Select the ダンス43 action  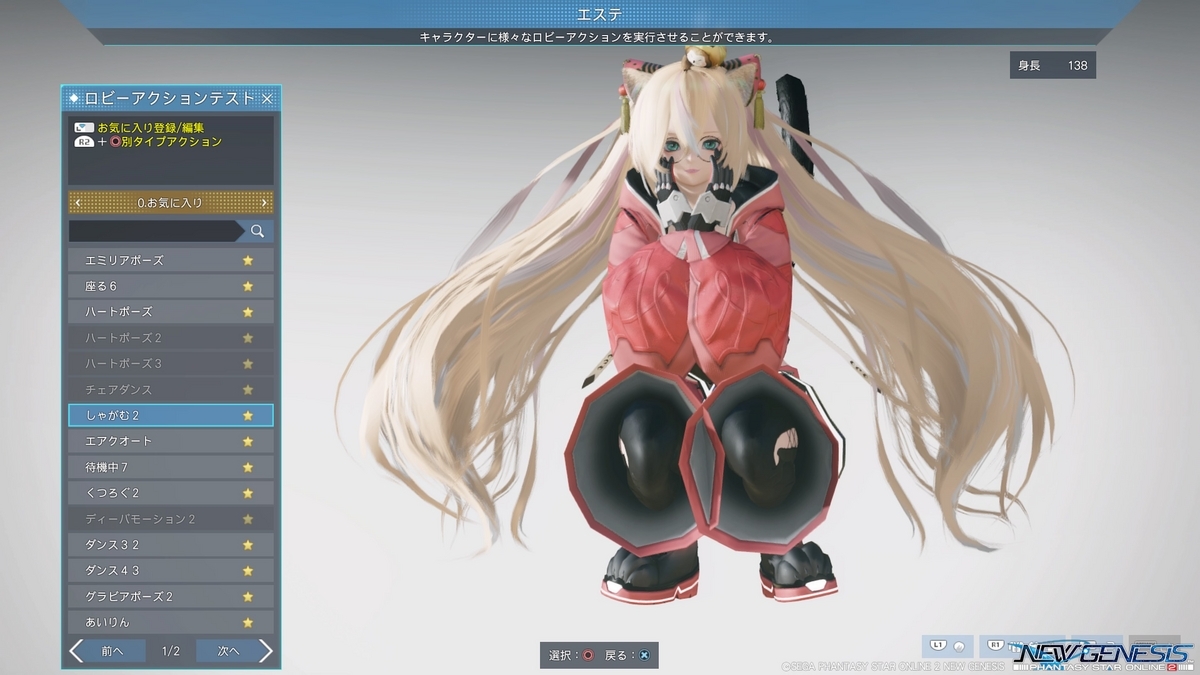pyautogui.click(x=171, y=571)
